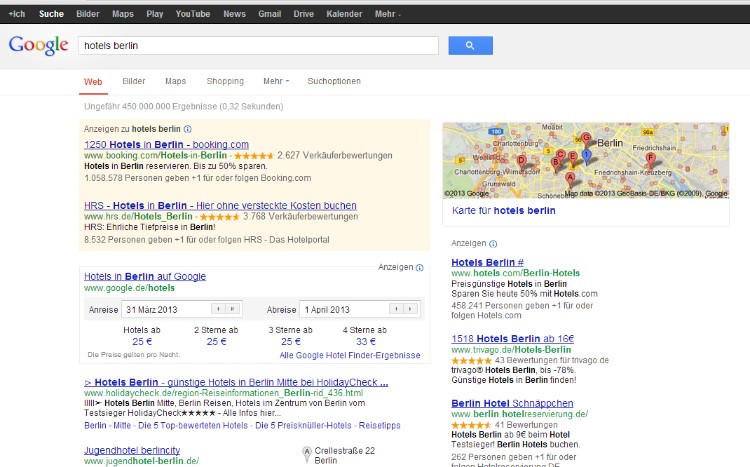Open Gmail in the top bar
The image size is (750, 467).
click(270, 14)
